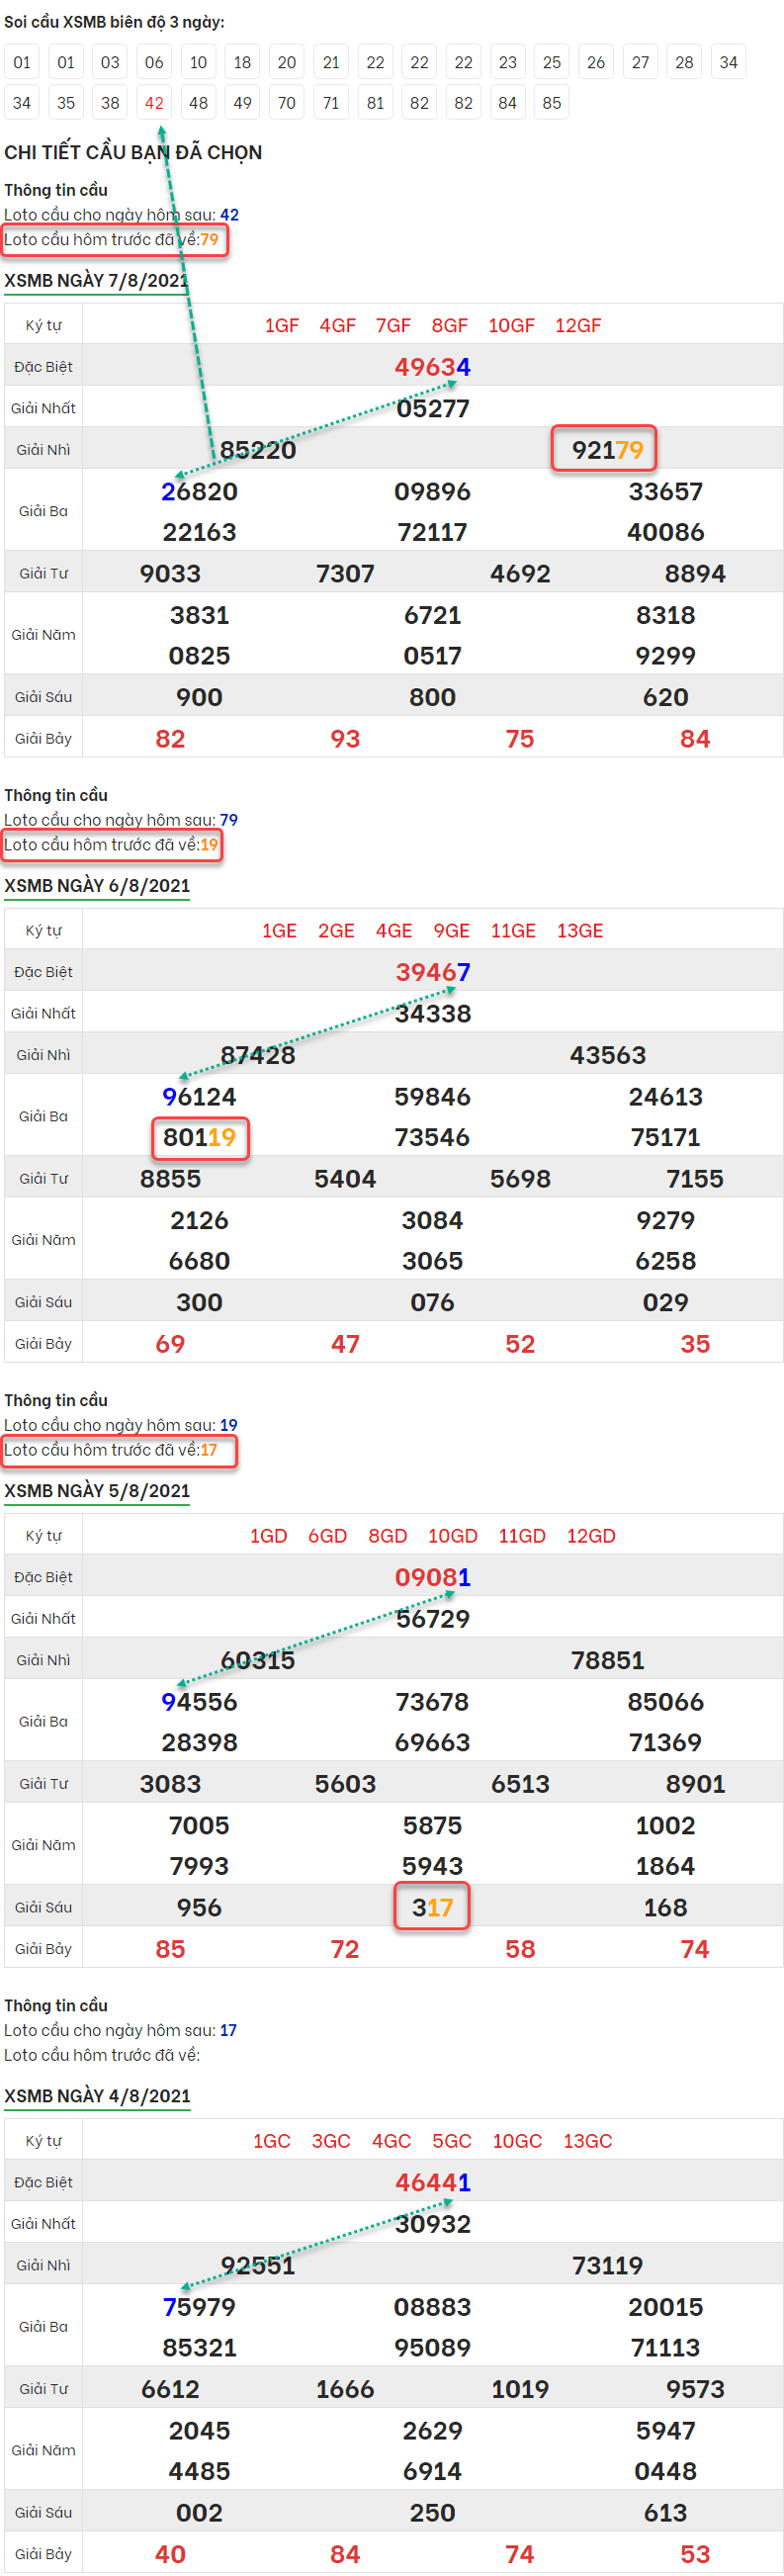Click the boxed result 80119 in Giải Ba
Viewport: 784px width, 2576px height.
(199, 1137)
